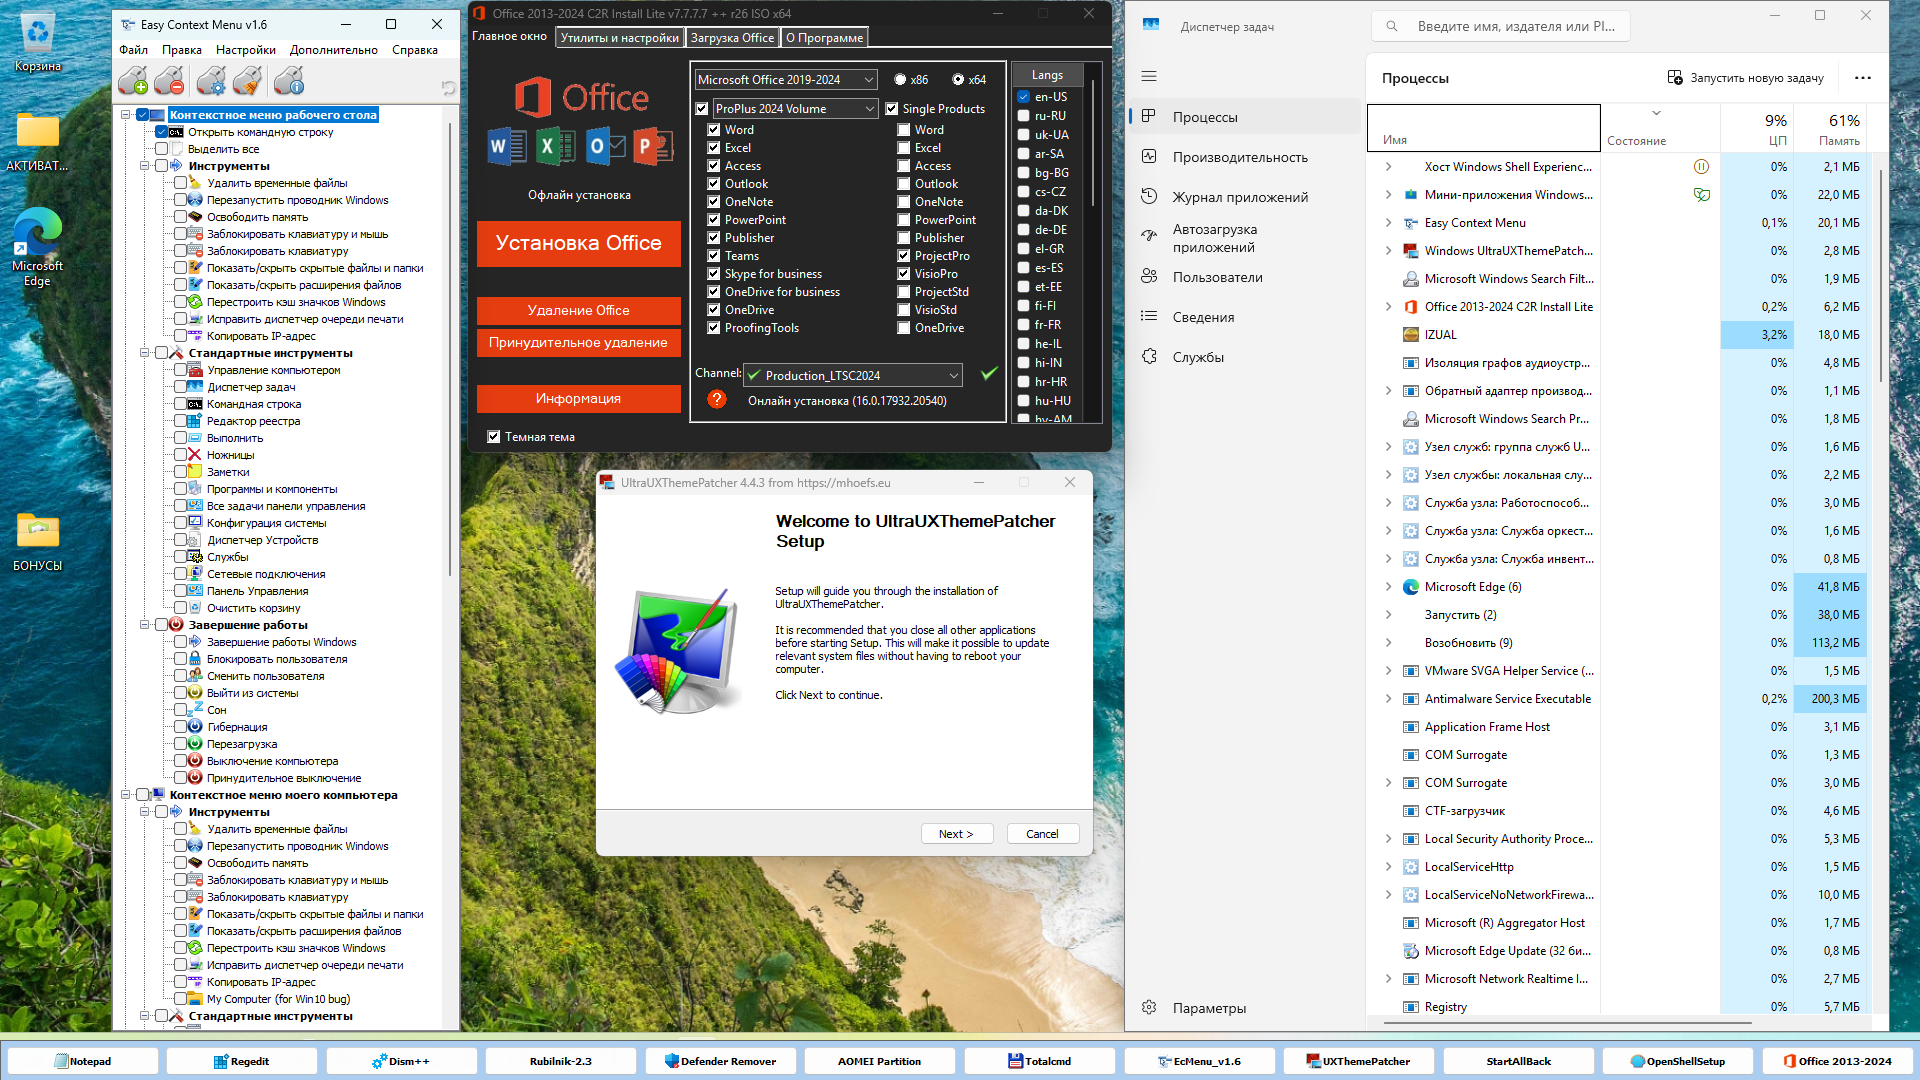Click the red question mark help icon
This screenshot has width=1920, height=1080.
716,400
